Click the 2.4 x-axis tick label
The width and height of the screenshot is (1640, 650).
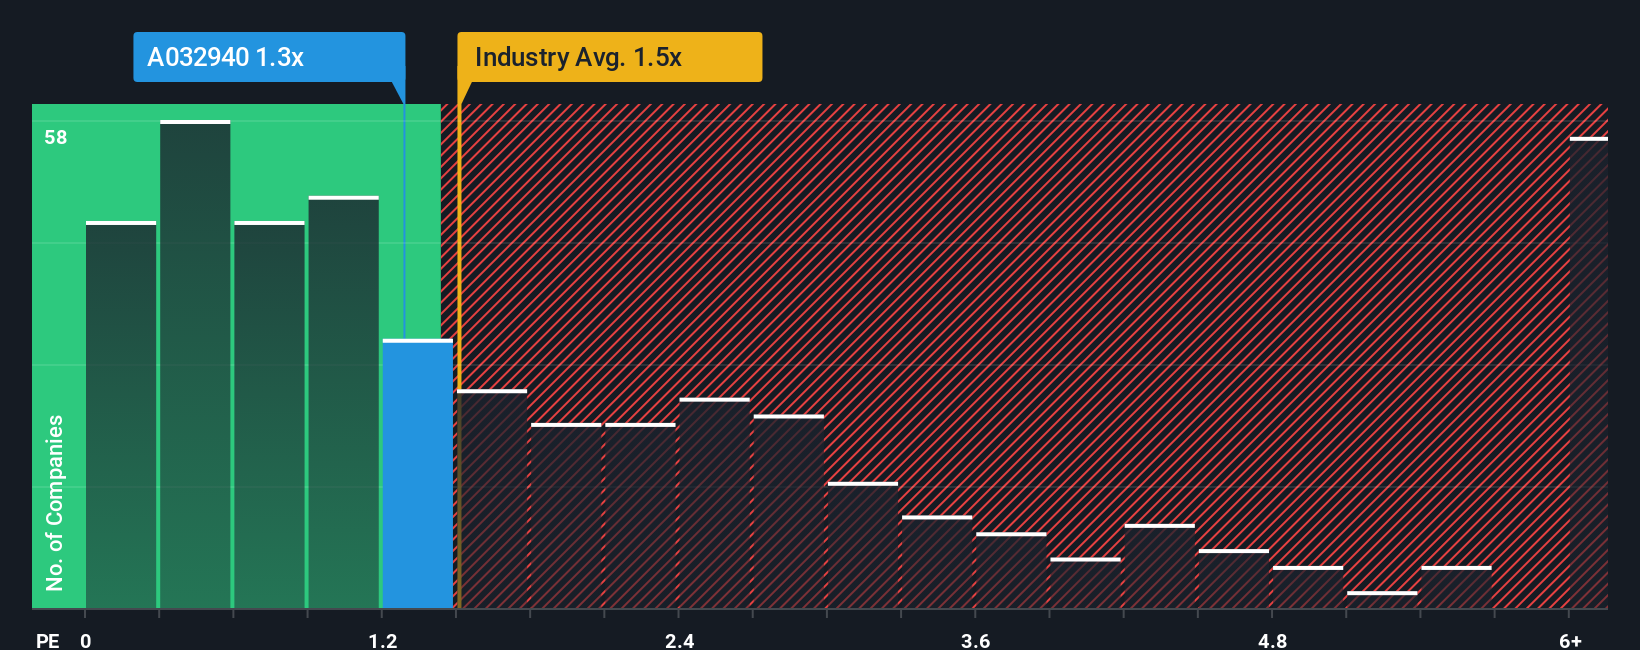(680, 640)
